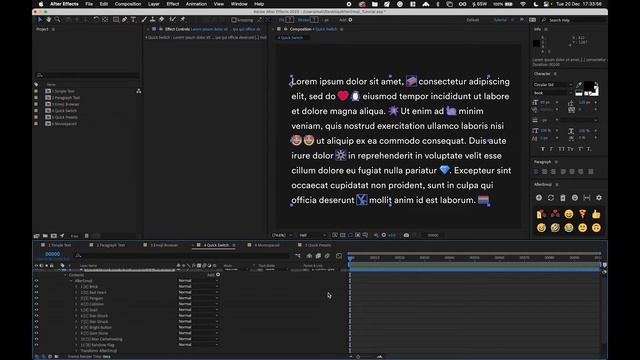
Task: Click the timeline composition mini-flowchart icon
Action: (x=298, y=256)
